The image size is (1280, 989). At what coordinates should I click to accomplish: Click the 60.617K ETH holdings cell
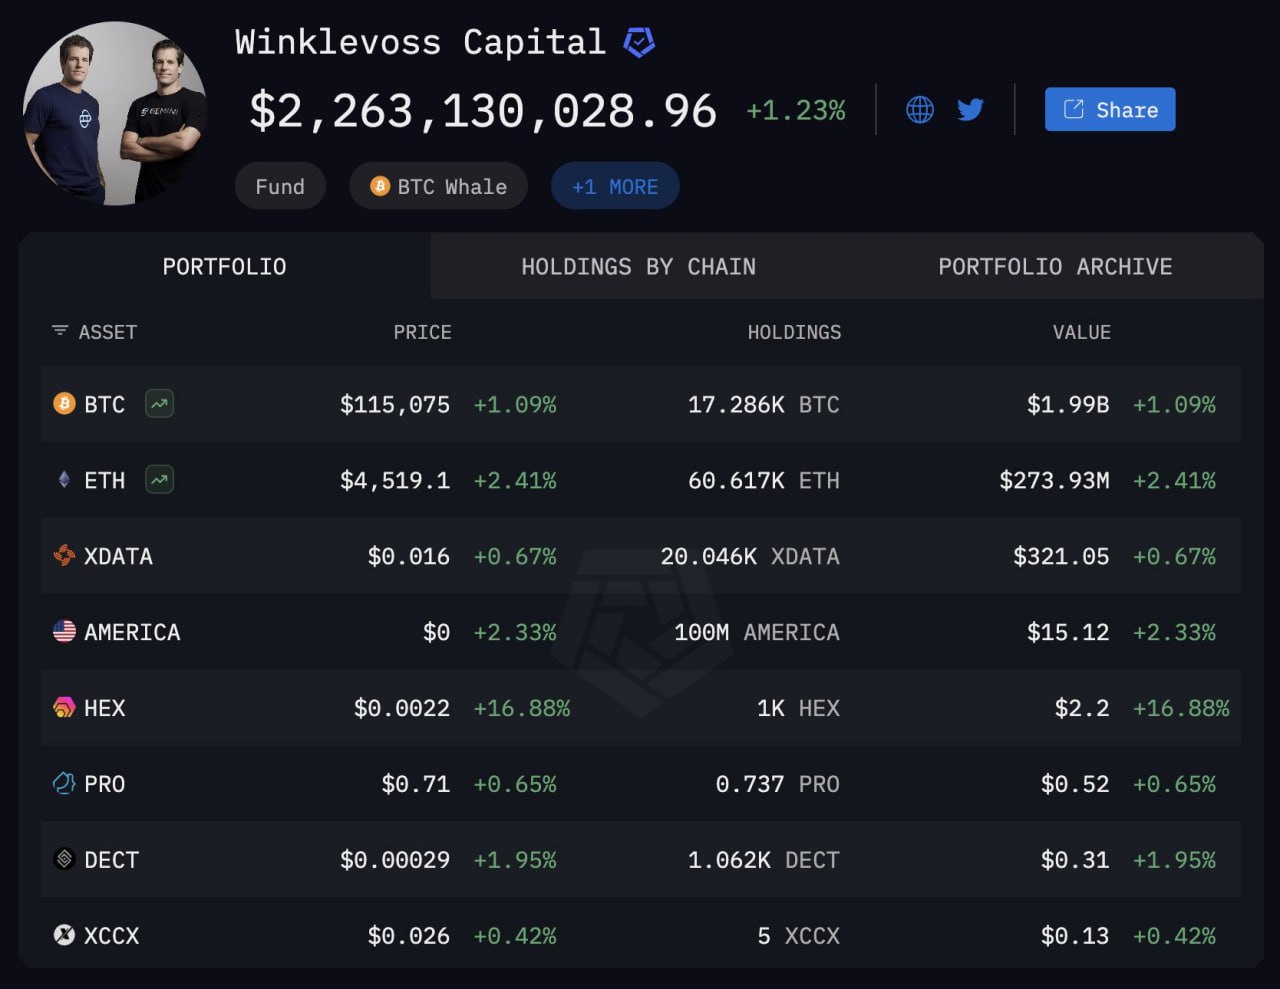click(x=763, y=480)
